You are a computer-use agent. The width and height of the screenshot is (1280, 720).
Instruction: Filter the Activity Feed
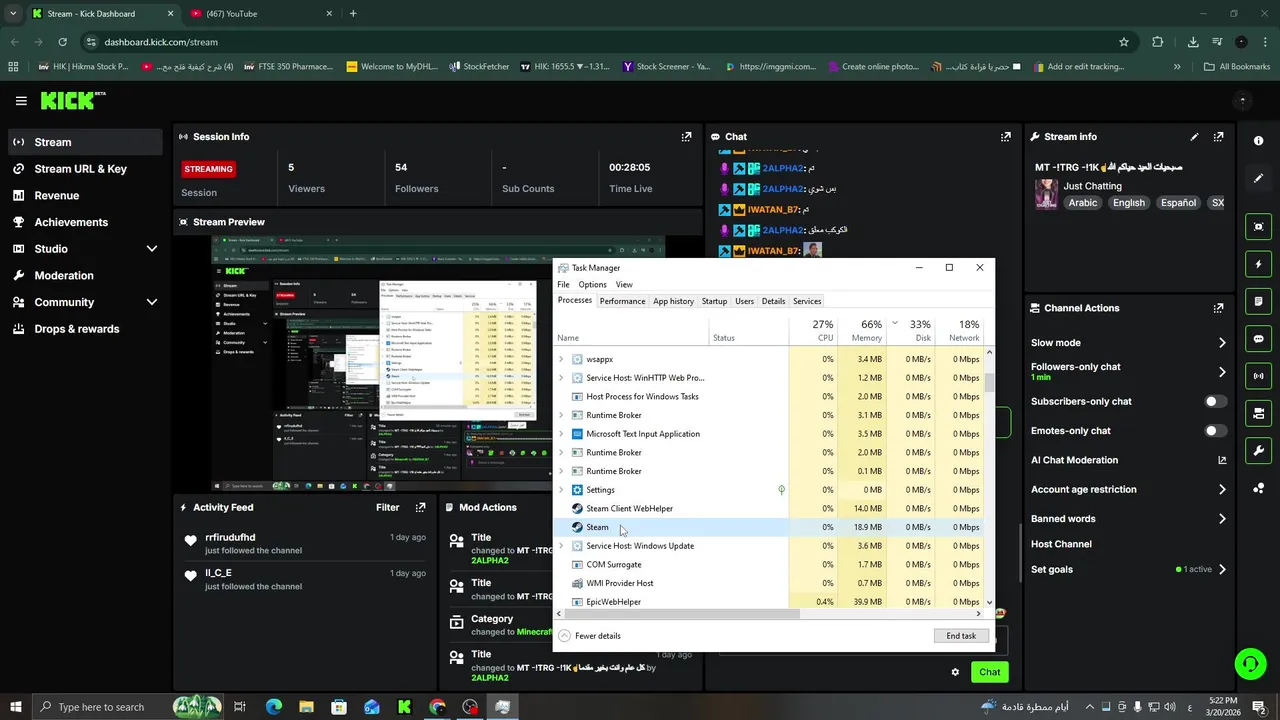coord(387,508)
